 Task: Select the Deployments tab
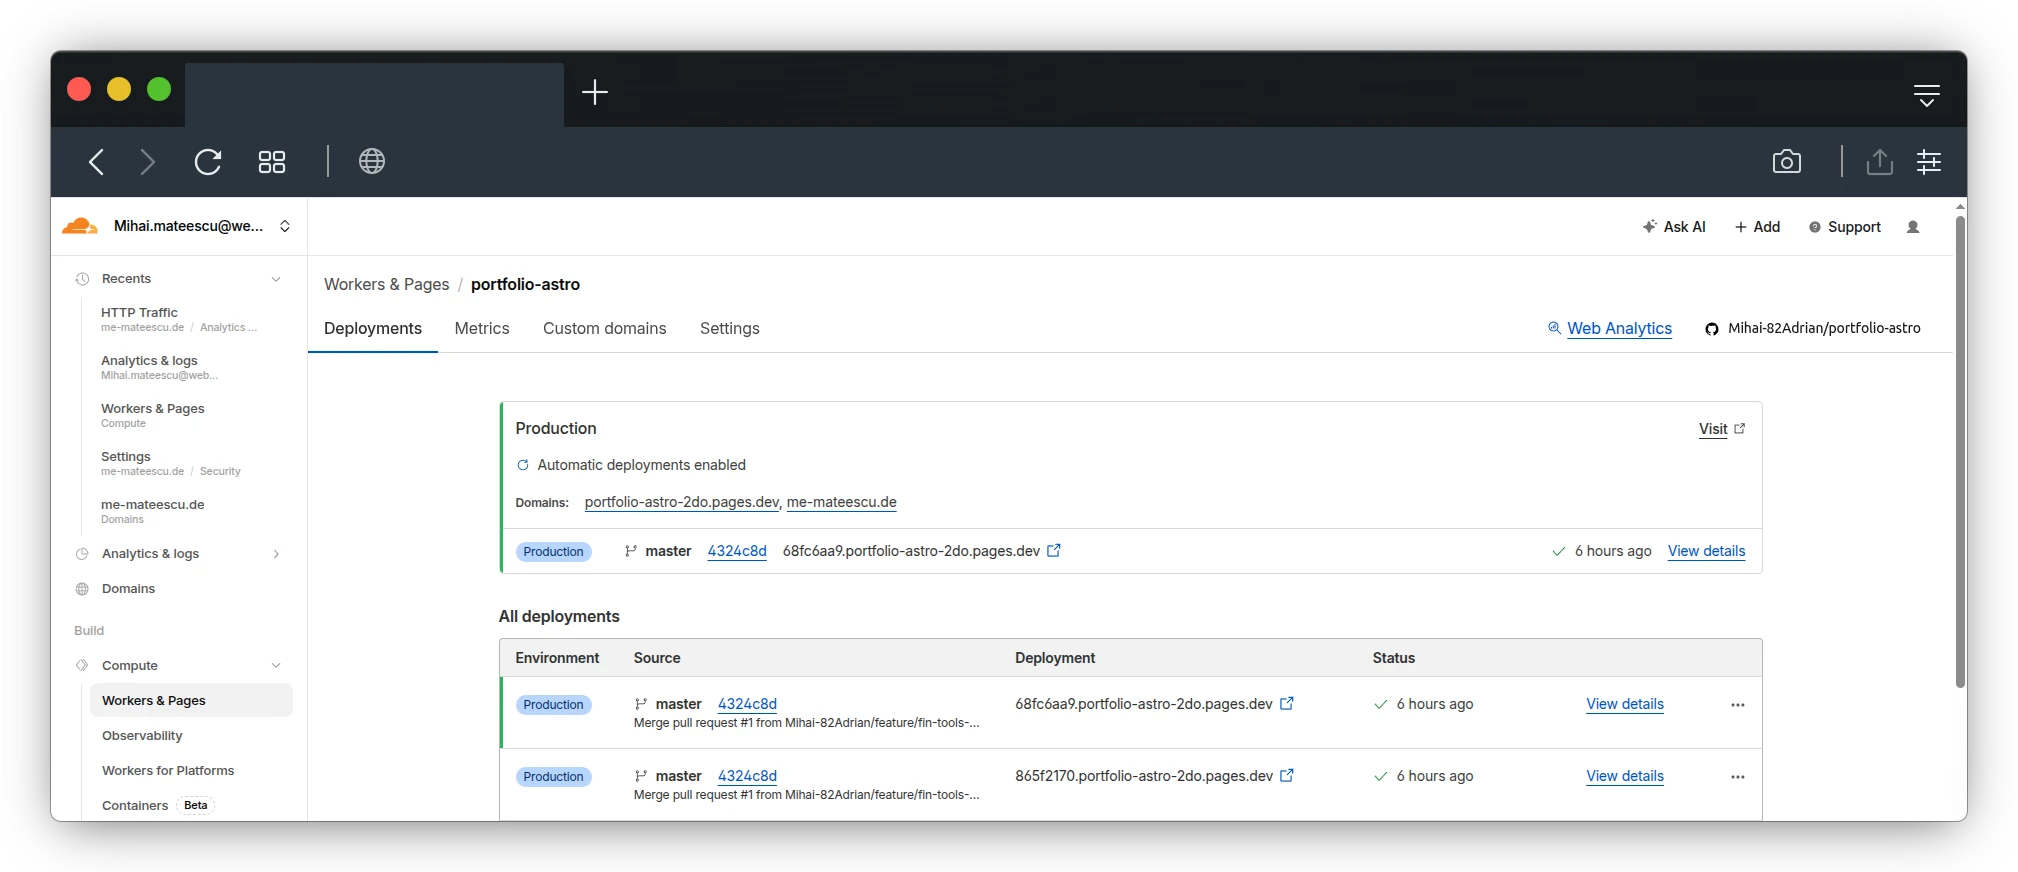click(373, 328)
